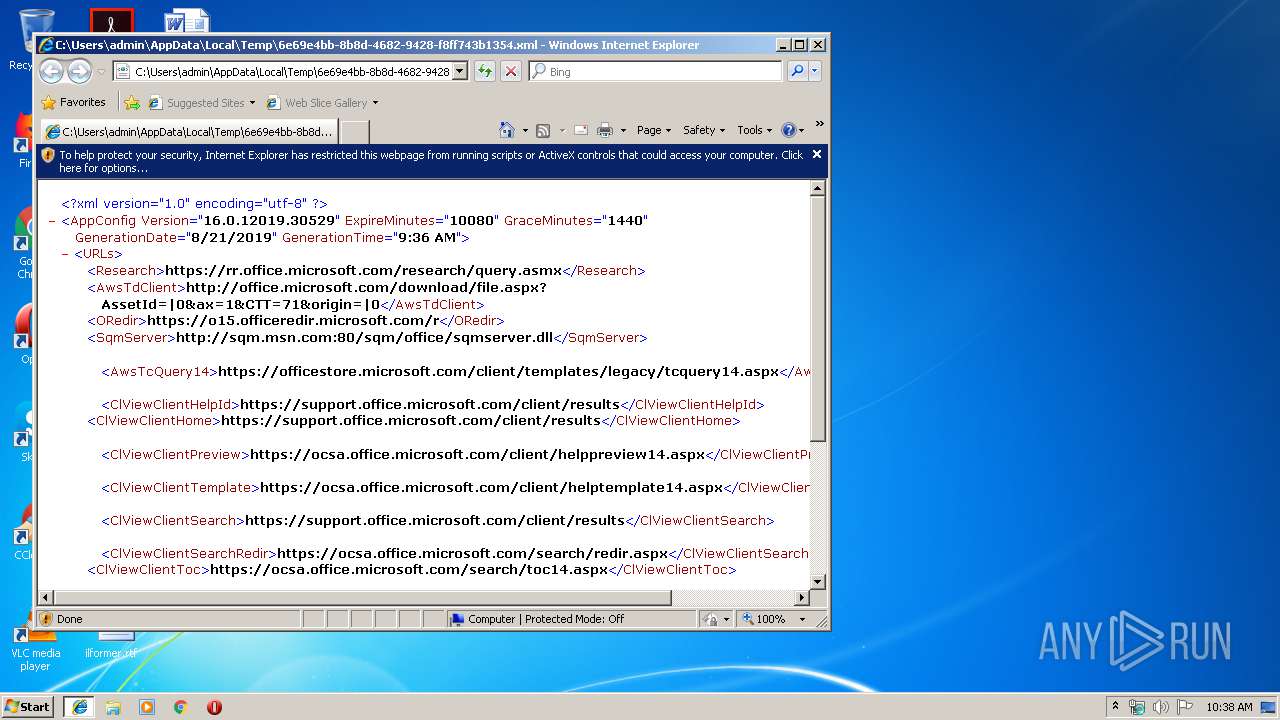This screenshot has height=720, width=1280.
Task: Expand the Print options dropdown arrow
Action: click(x=623, y=130)
